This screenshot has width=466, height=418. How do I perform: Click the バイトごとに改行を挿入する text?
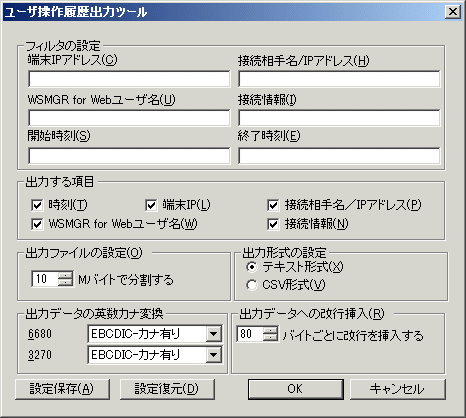[x=353, y=335]
